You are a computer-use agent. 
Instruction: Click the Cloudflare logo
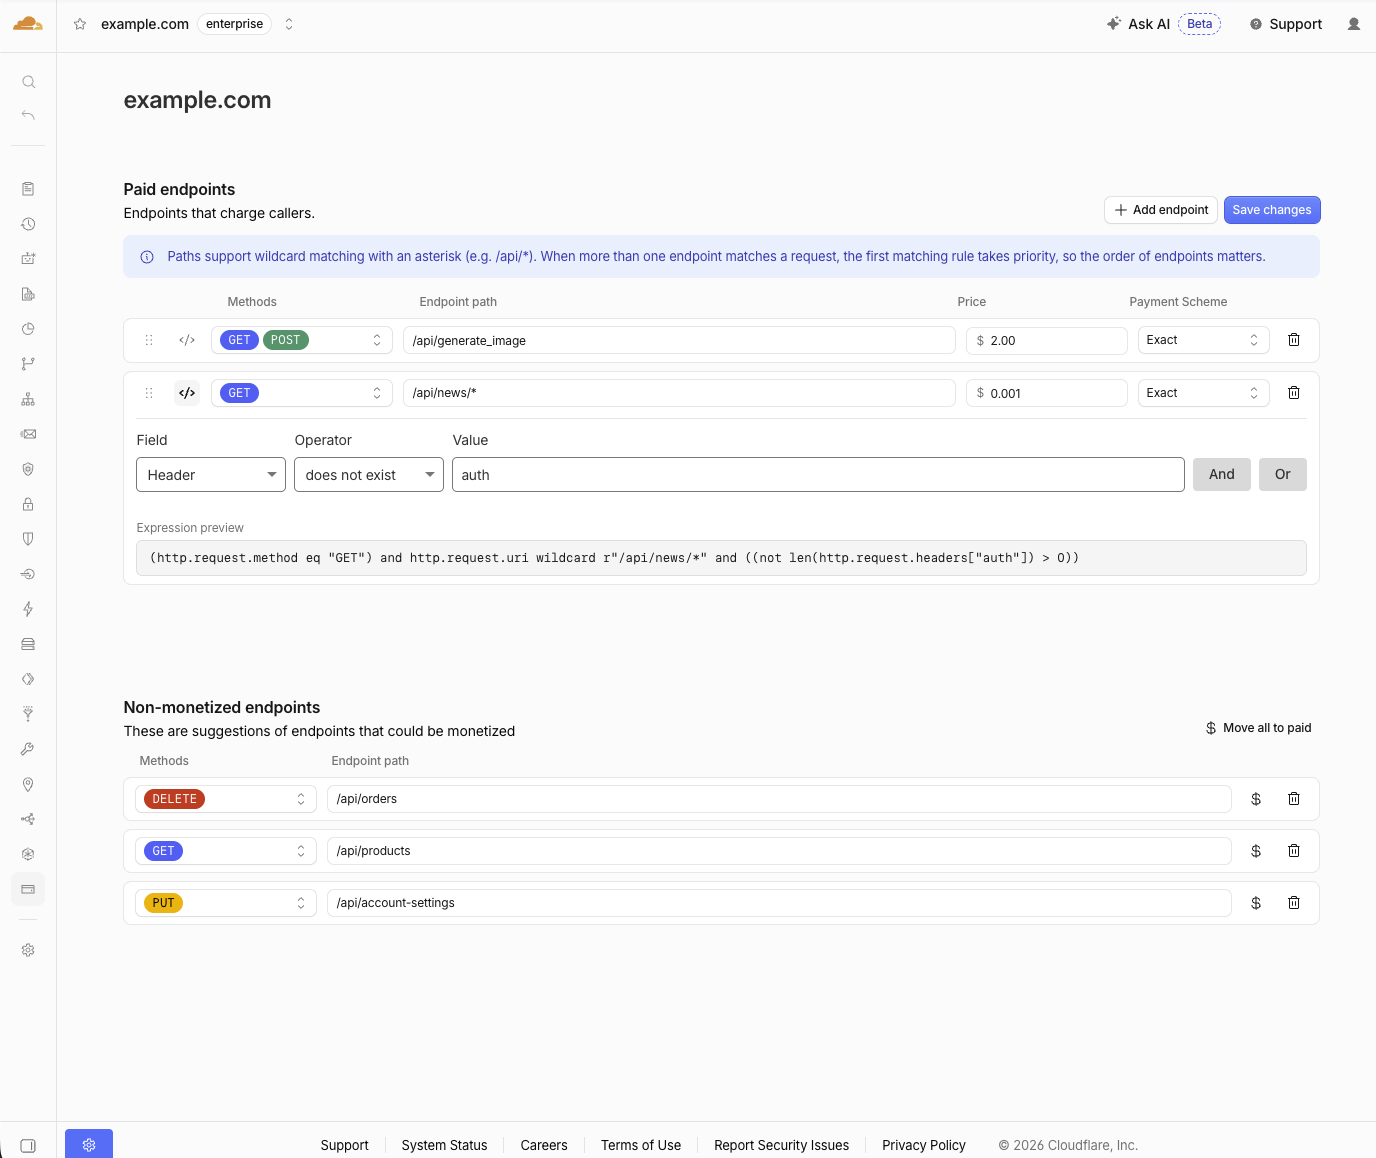(x=28, y=24)
